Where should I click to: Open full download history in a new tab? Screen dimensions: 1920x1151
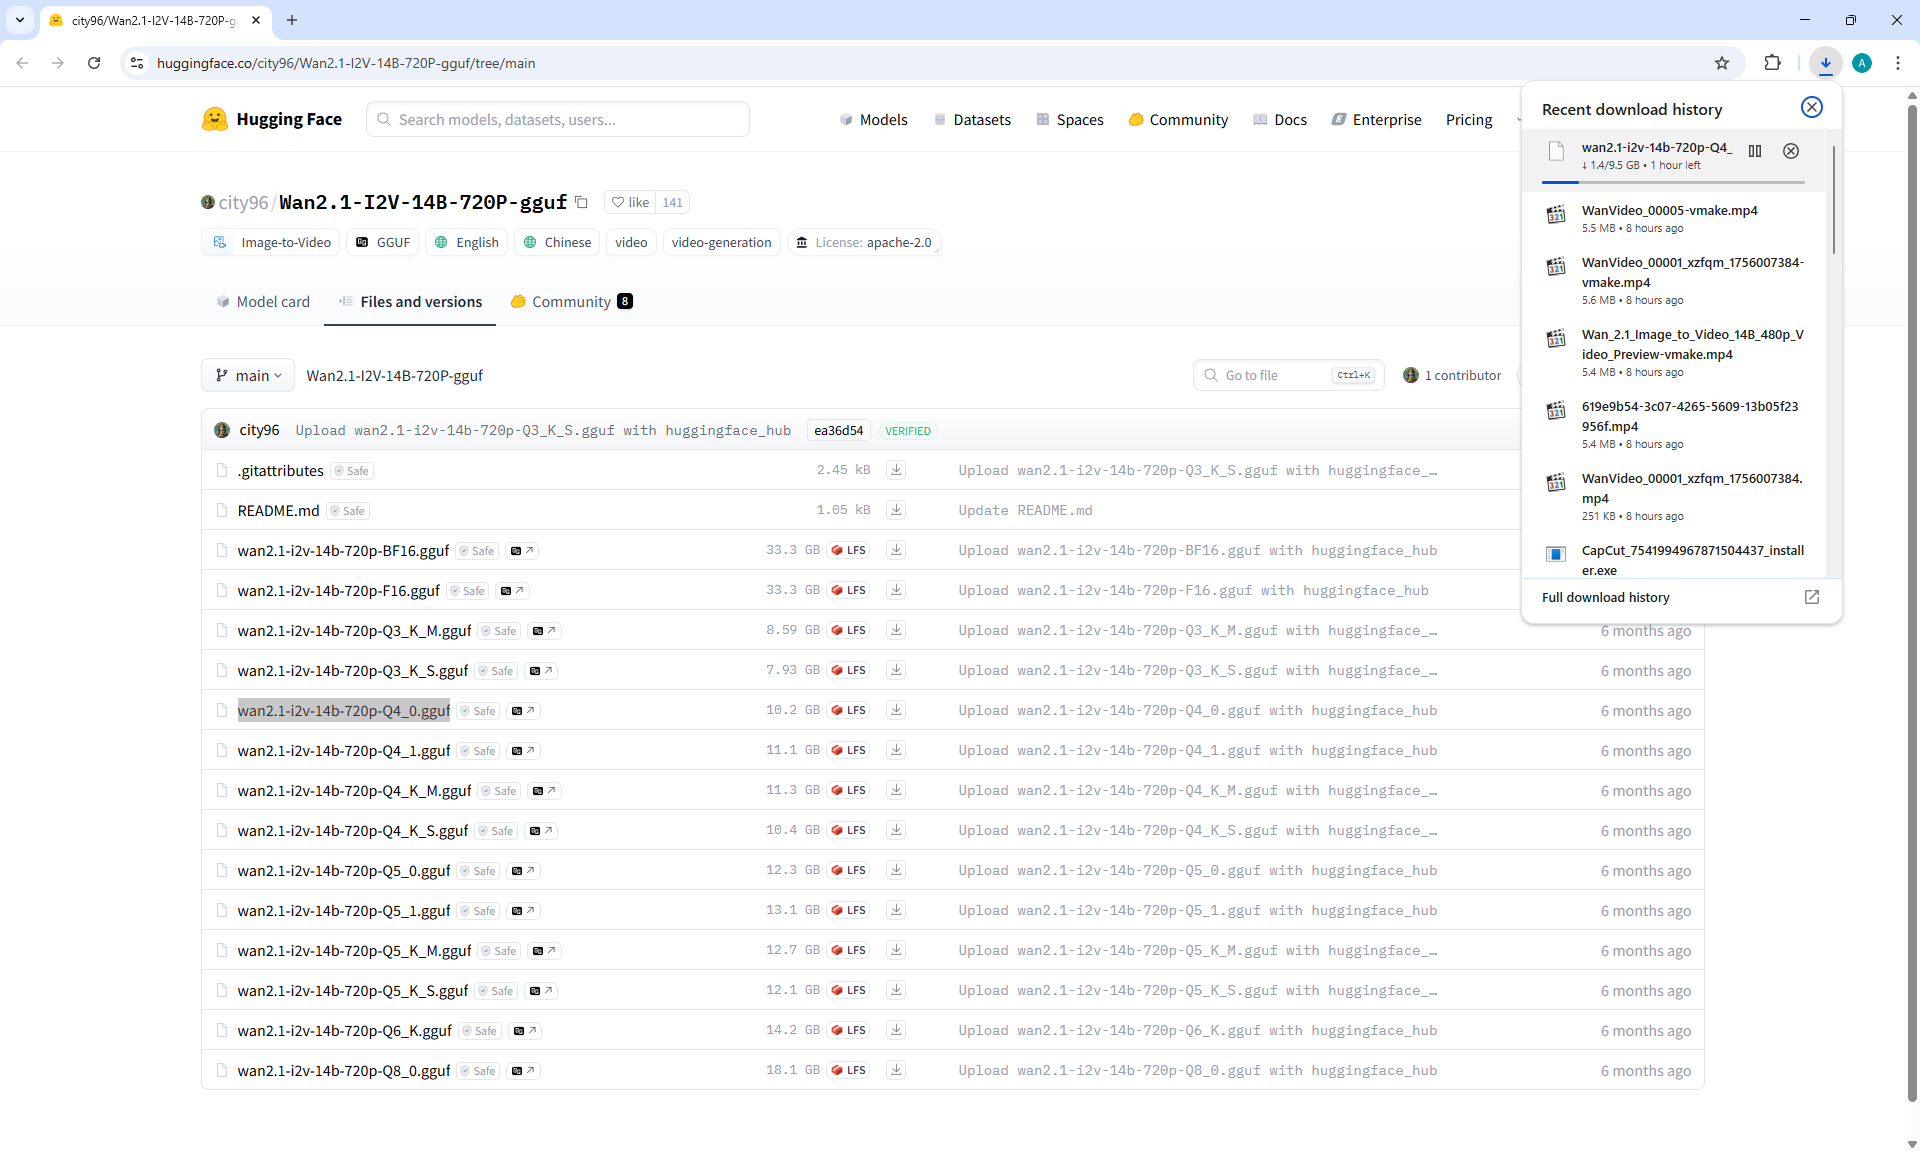(1811, 597)
